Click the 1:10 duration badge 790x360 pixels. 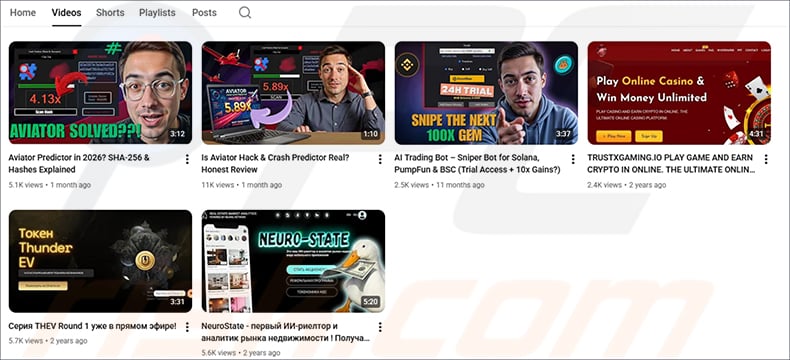click(x=370, y=134)
